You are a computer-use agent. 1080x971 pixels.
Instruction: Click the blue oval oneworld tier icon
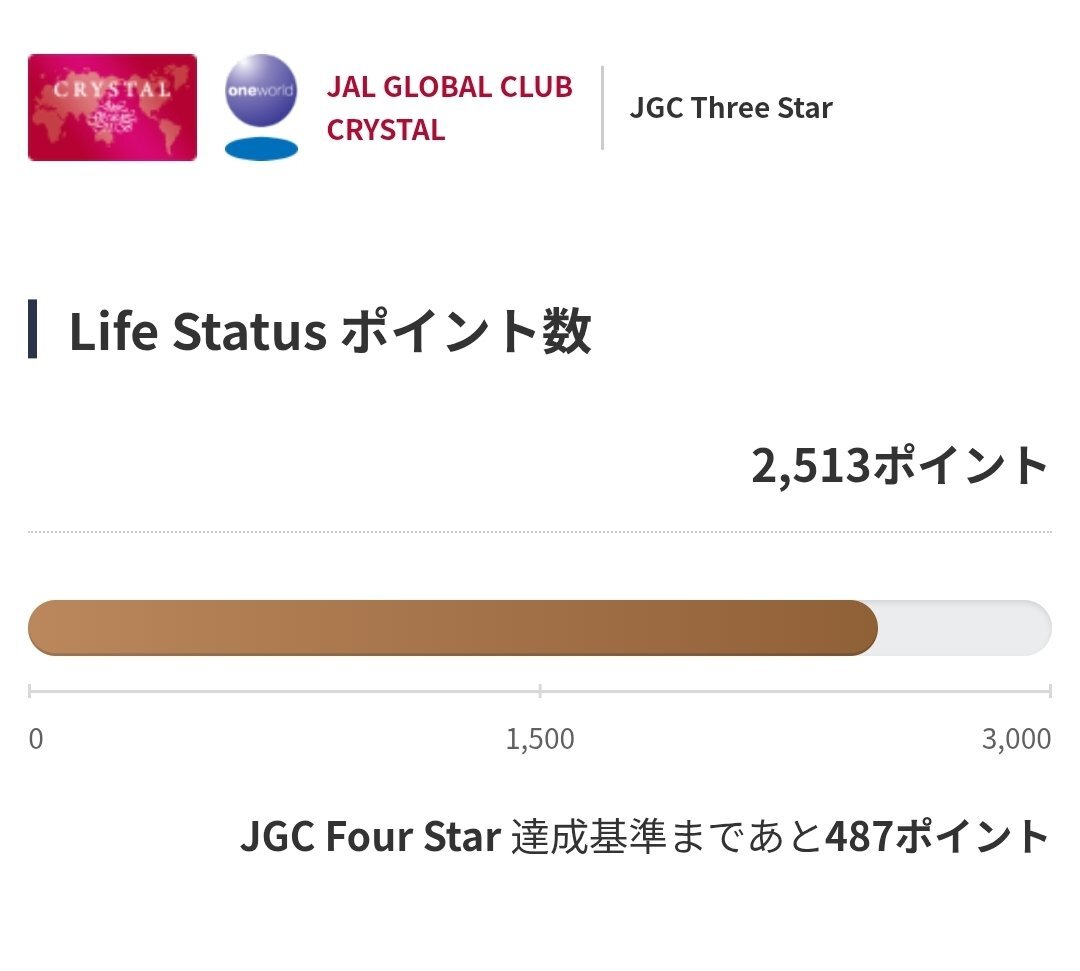click(261, 149)
